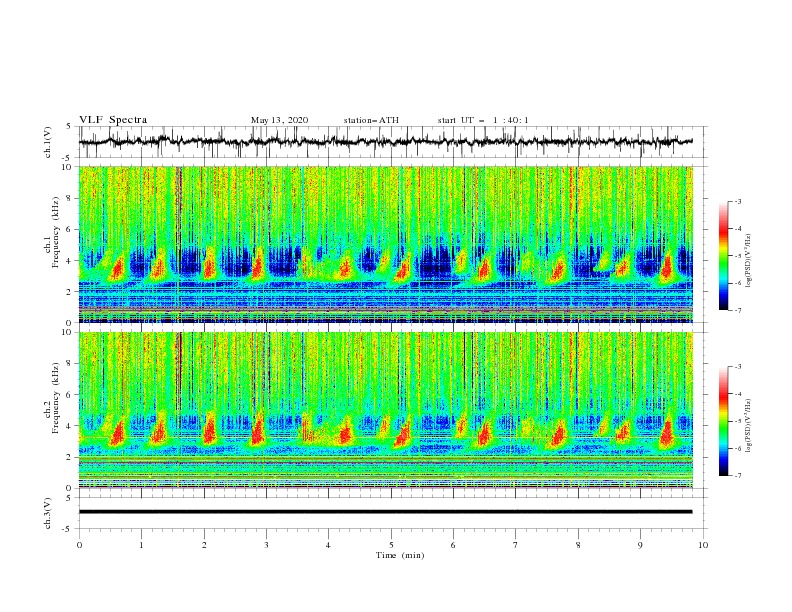Select the date 'May 13, 2020'
The height and width of the screenshot is (612, 792).
click(x=279, y=120)
